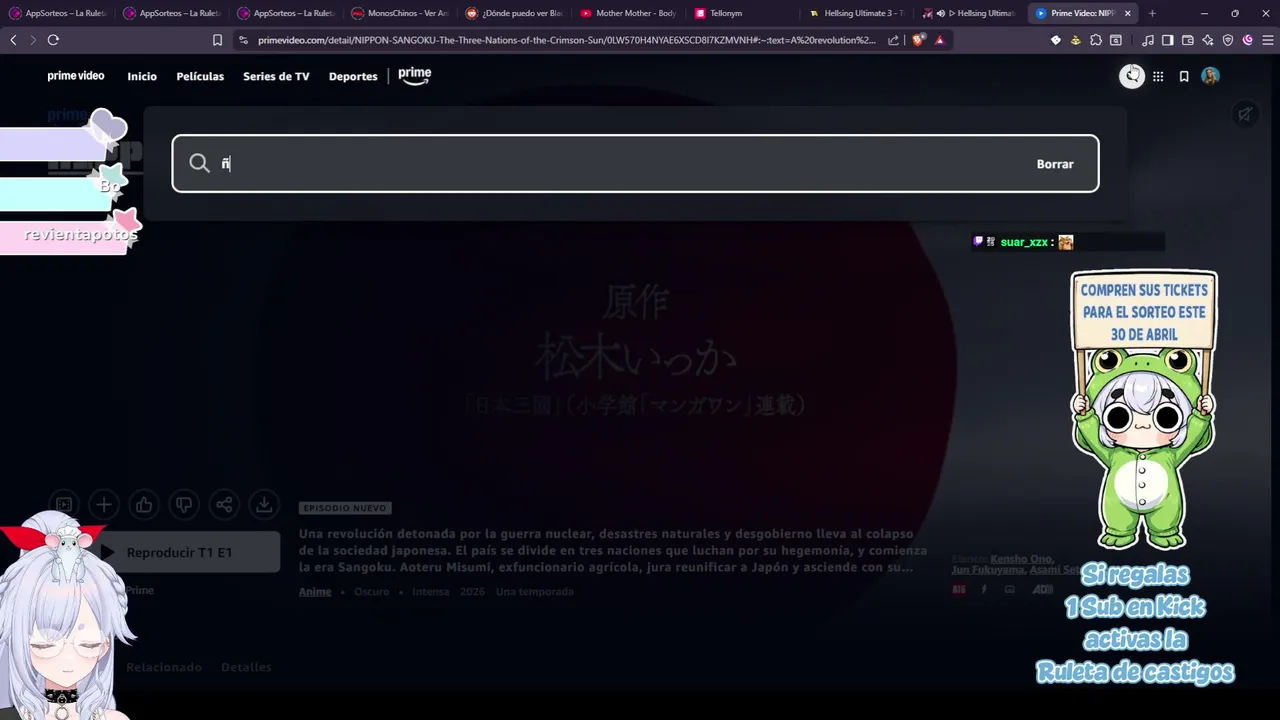Click the download icon
Image resolution: width=1280 pixels, height=720 pixels.
click(264, 505)
